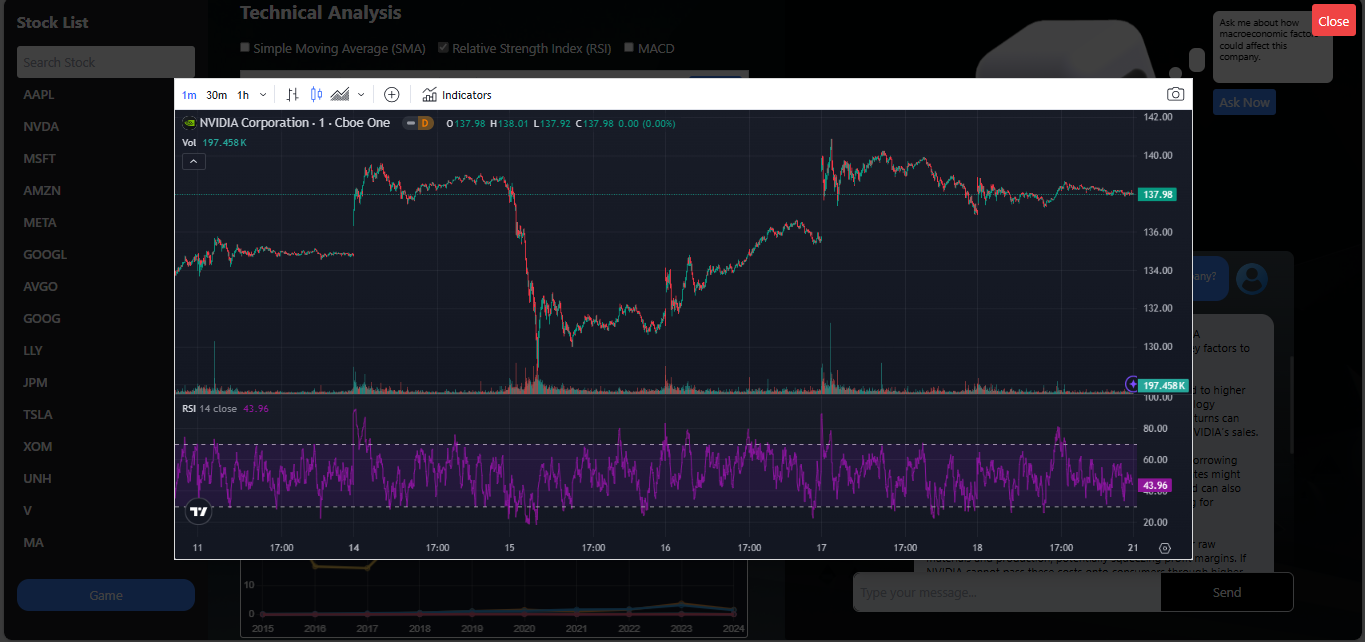This screenshot has height=642, width=1365.
Task: Open chart settings gear near time axis
Action: [x=1165, y=548]
